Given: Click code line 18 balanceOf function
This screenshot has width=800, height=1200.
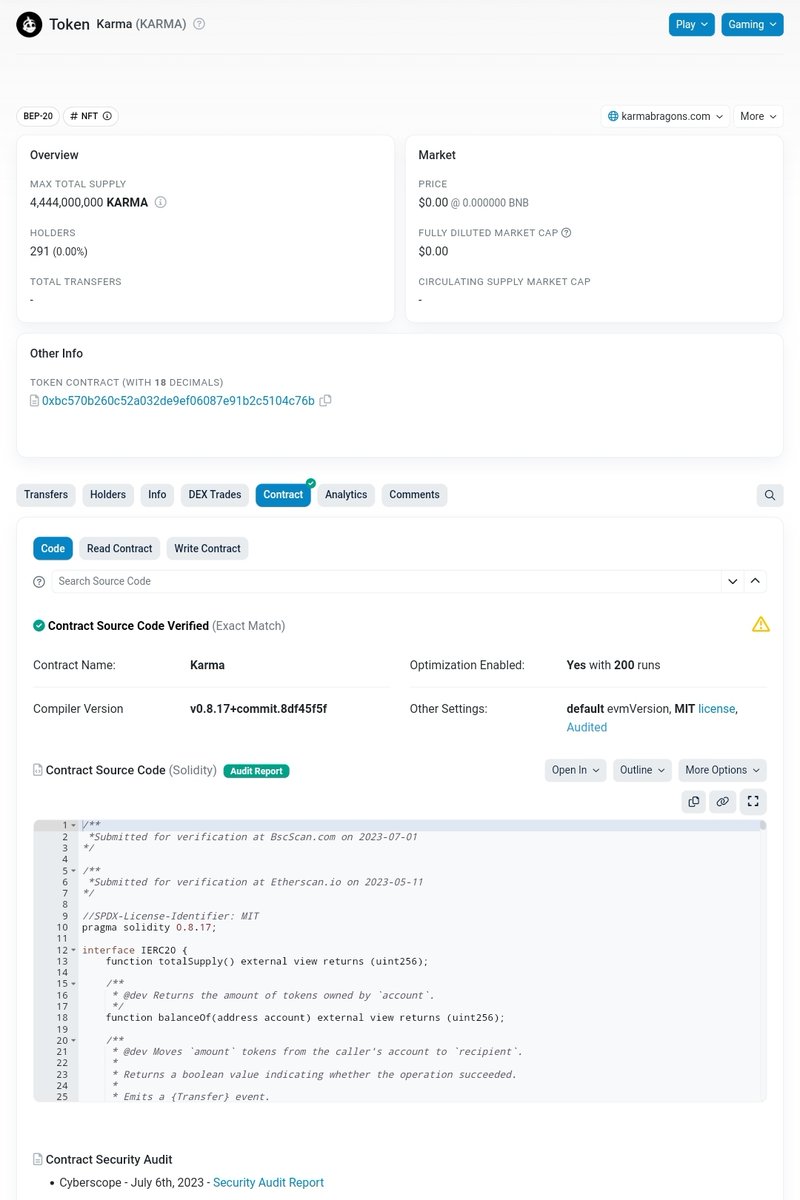Looking at the screenshot, I should [x=305, y=1018].
